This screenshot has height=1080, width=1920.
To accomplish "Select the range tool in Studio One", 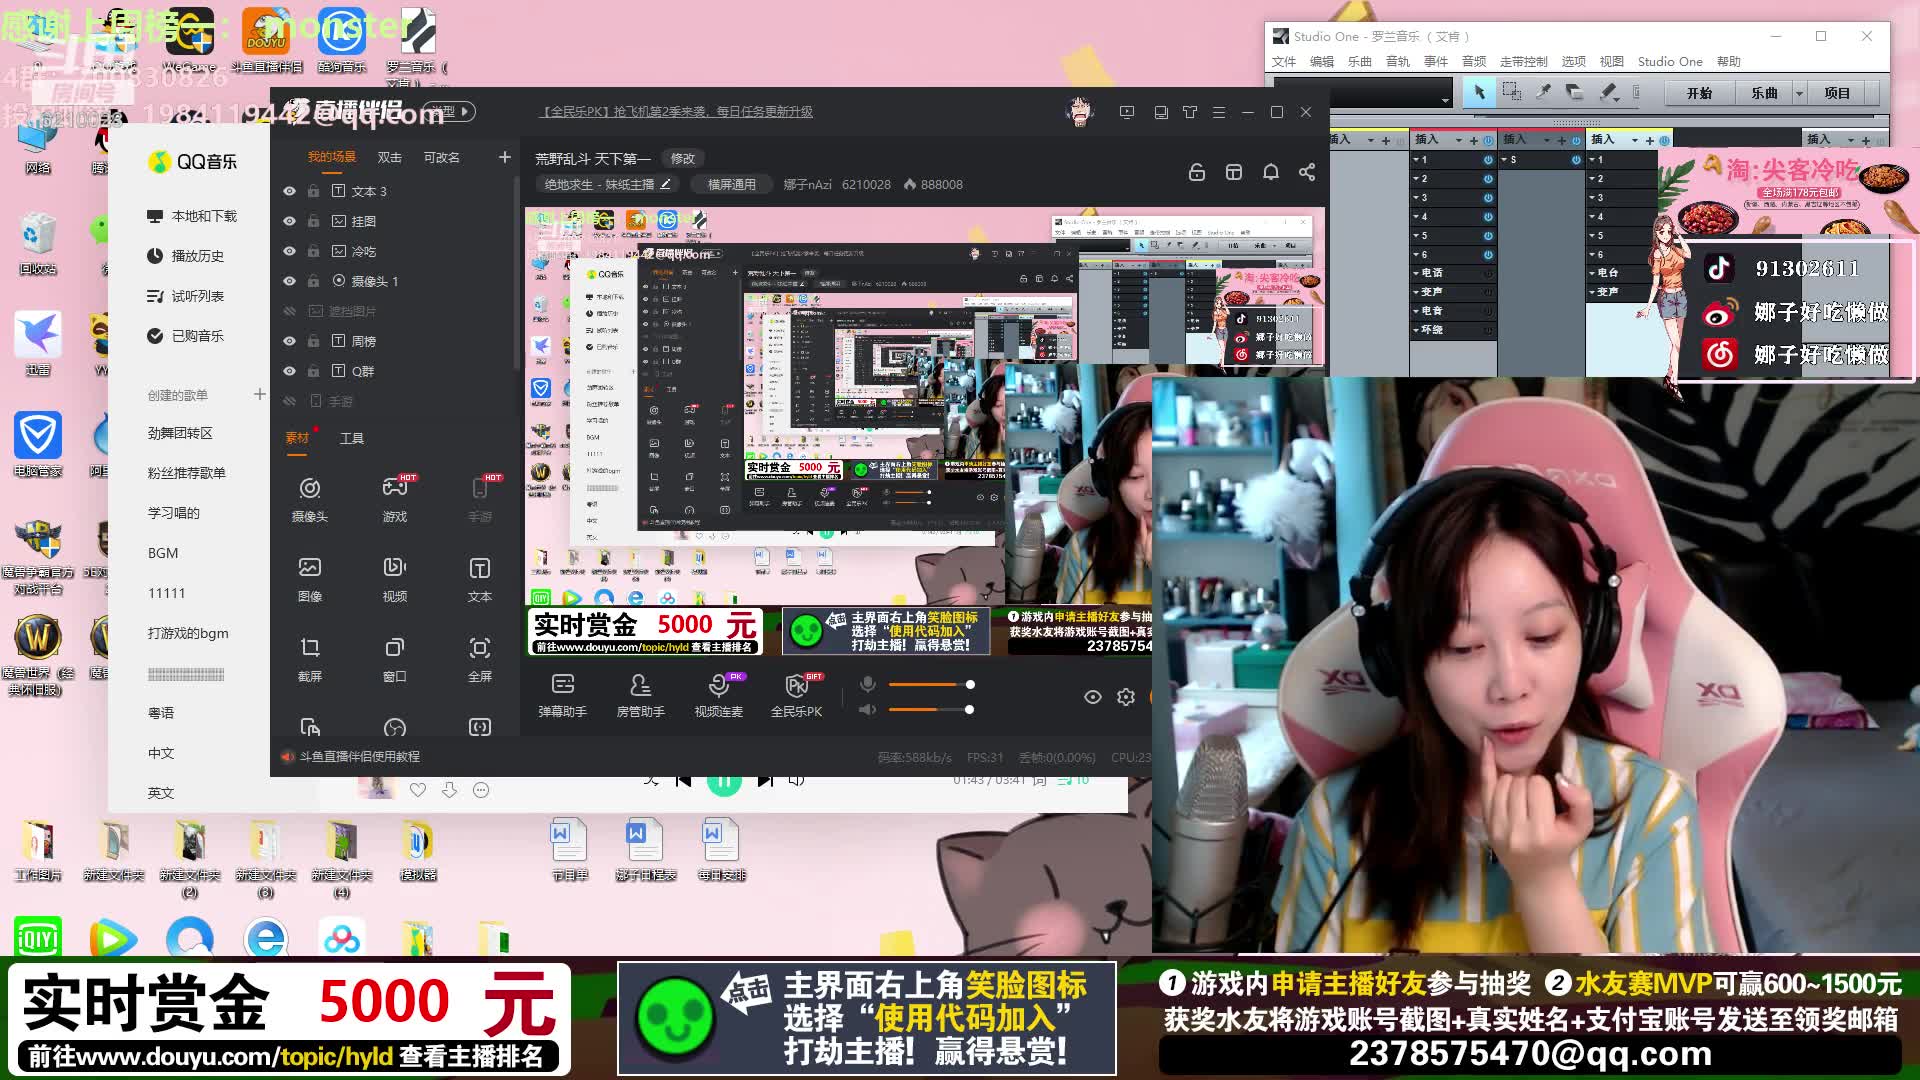I will pyautogui.click(x=1512, y=92).
